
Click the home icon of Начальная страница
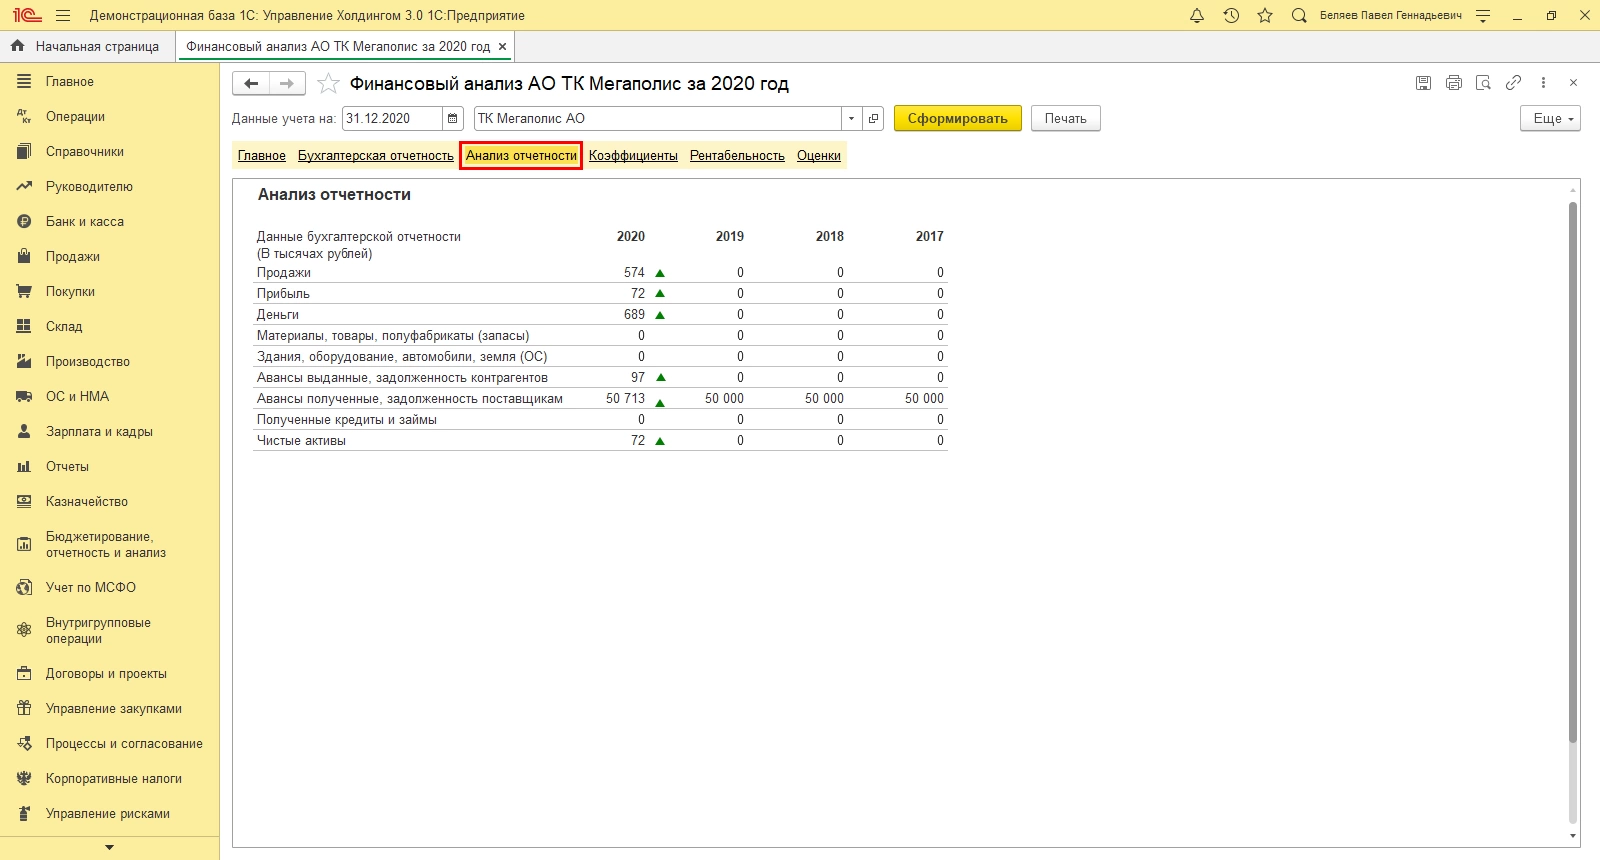coord(17,46)
